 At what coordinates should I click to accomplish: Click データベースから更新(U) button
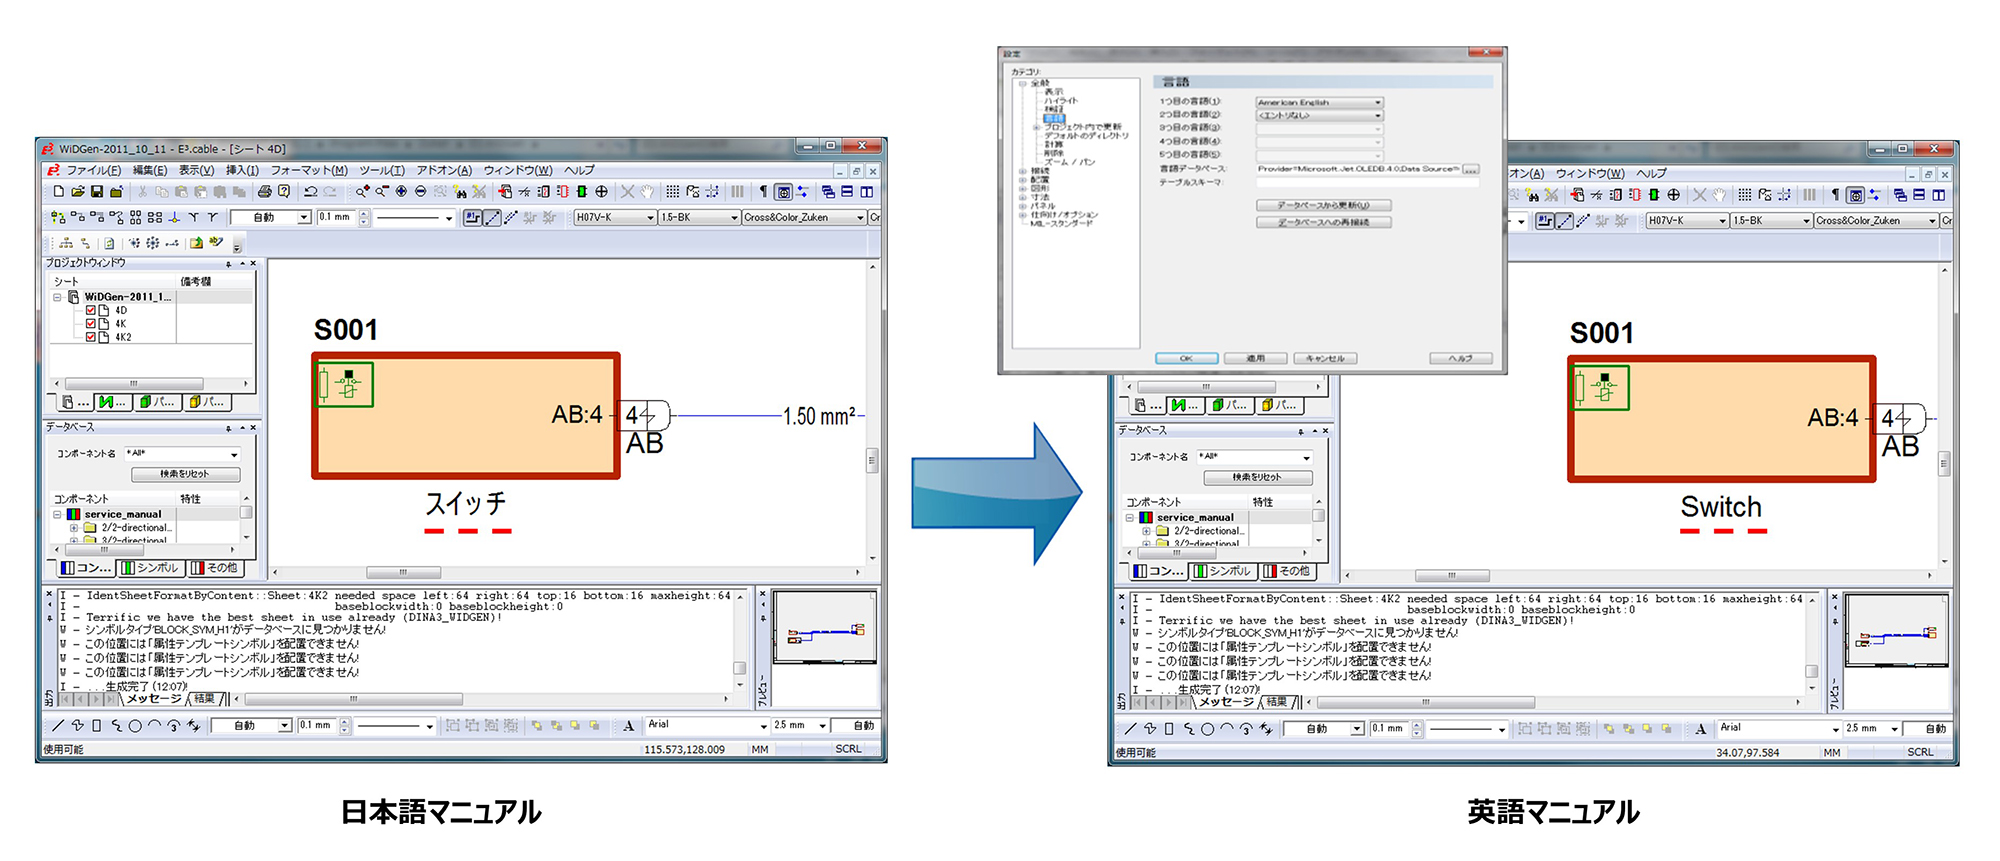point(1323,205)
